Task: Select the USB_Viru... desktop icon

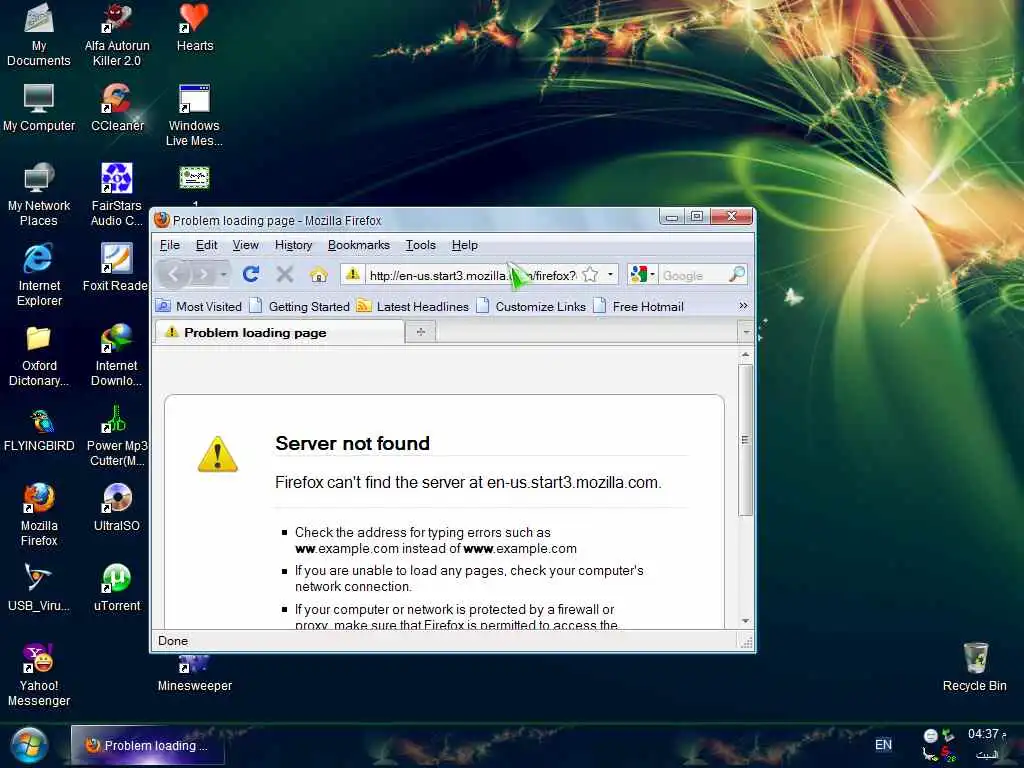Action: pos(39,587)
